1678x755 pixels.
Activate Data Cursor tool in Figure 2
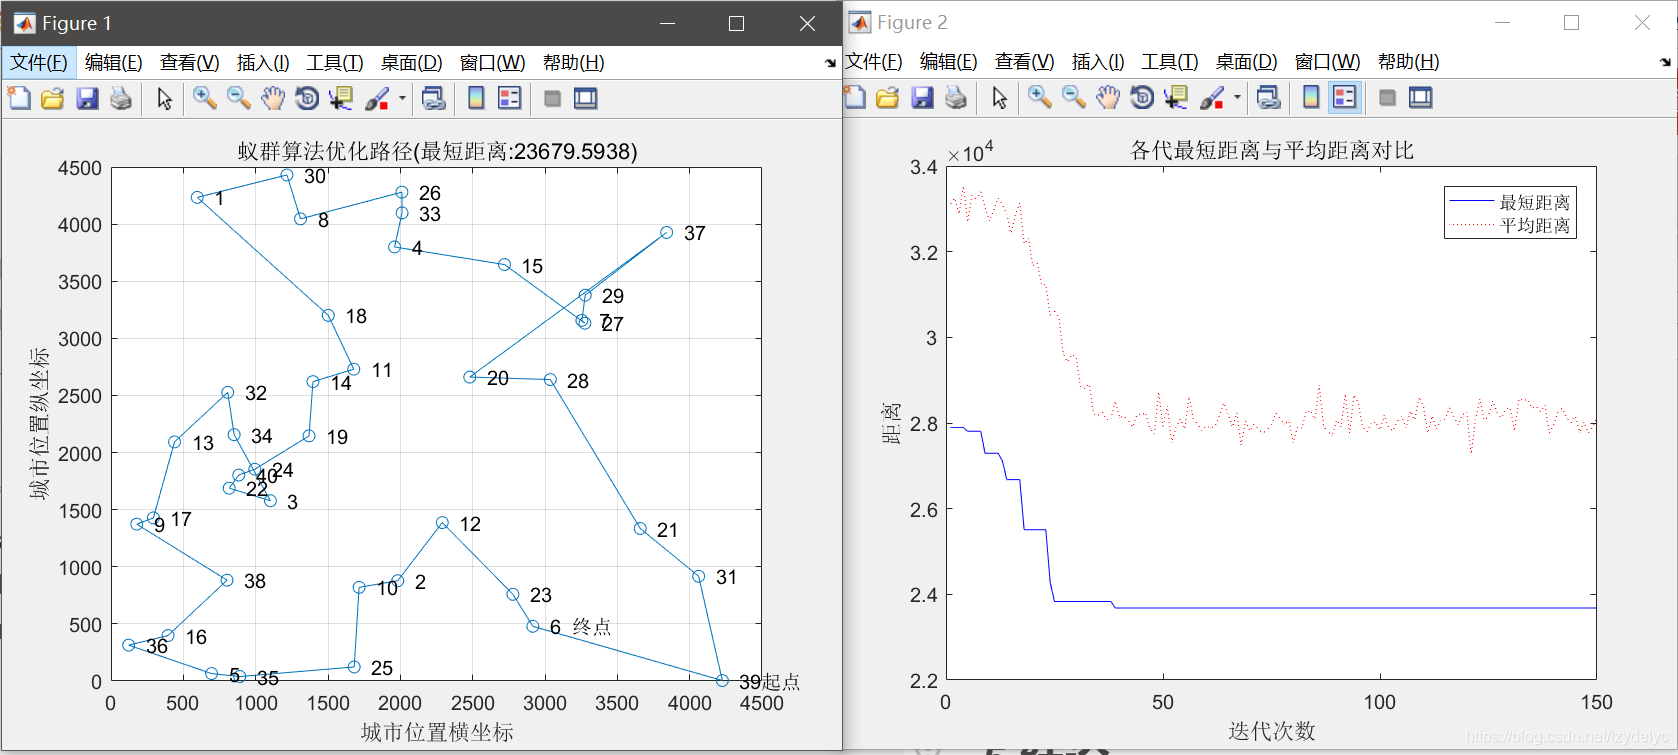click(x=1176, y=97)
